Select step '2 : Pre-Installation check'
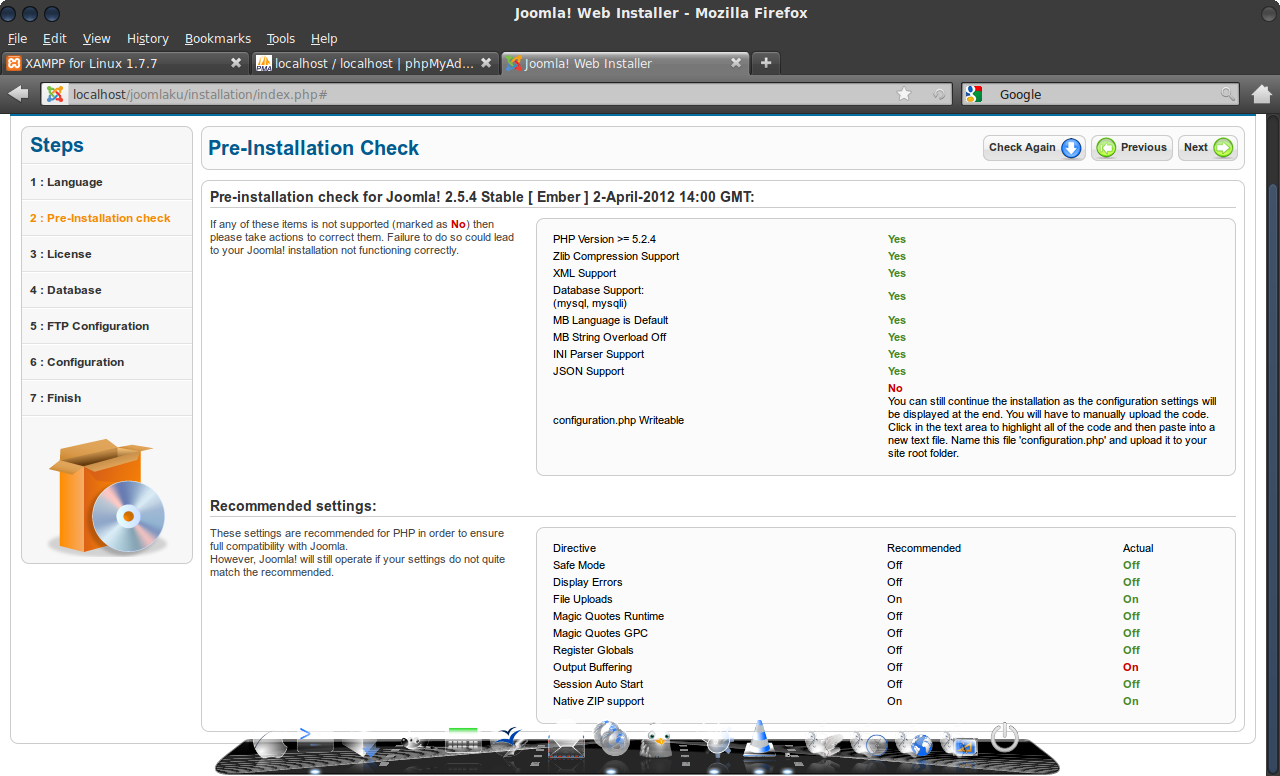 [x=107, y=218]
